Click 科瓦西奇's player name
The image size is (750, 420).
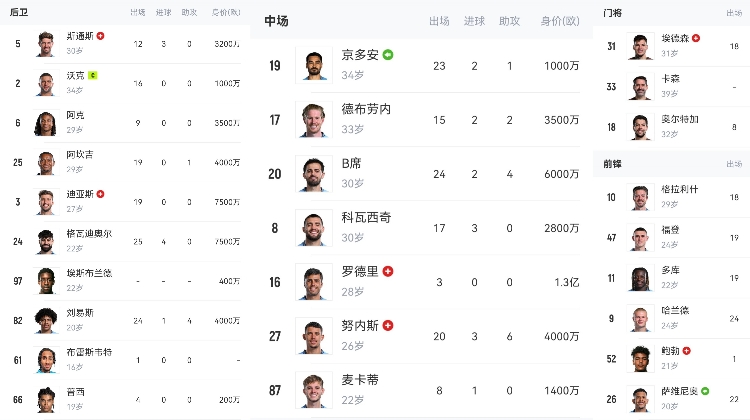(367, 217)
